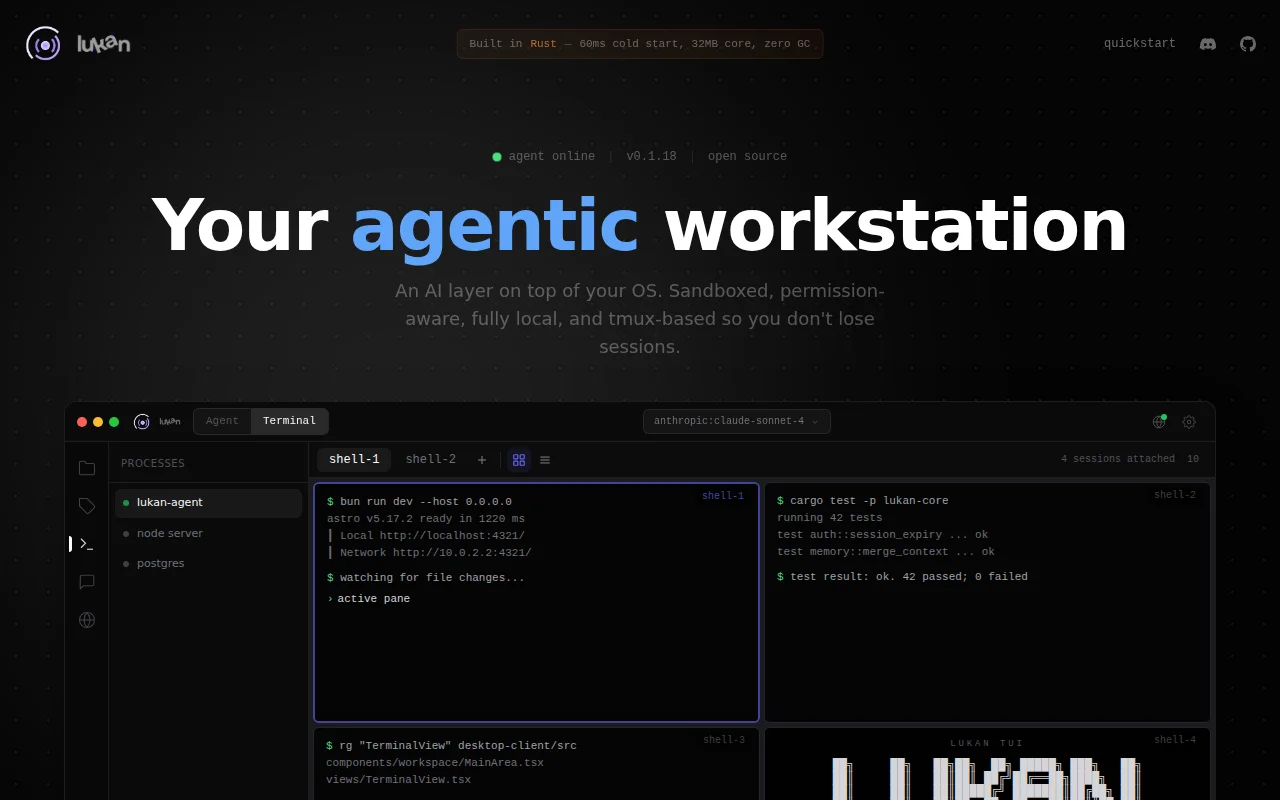Click the rg "TerminalView" command line
This screenshot has height=800, width=1280.
(451, 746)
